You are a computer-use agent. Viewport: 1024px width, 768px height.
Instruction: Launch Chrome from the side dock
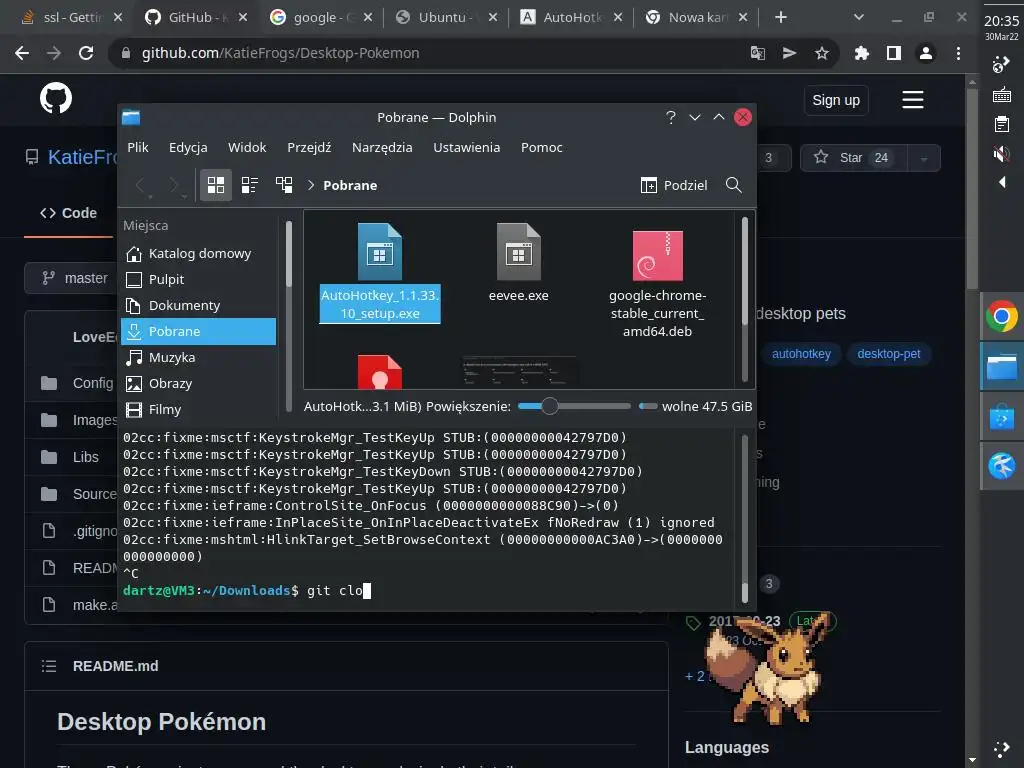(1002, 317)
